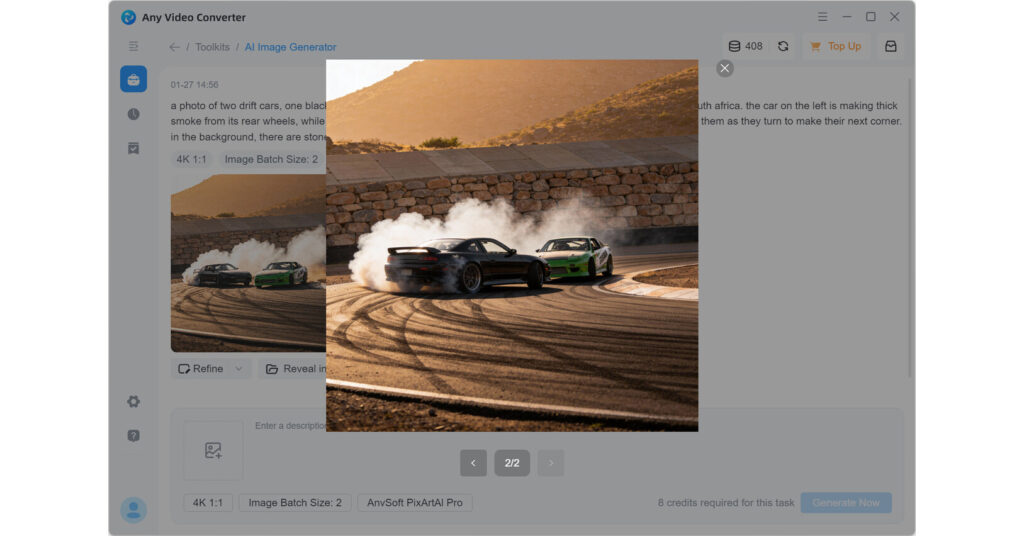Click the add reference image box
Image resolution: width=1024 pixels, height=536 pixels.
click(213, 450)
